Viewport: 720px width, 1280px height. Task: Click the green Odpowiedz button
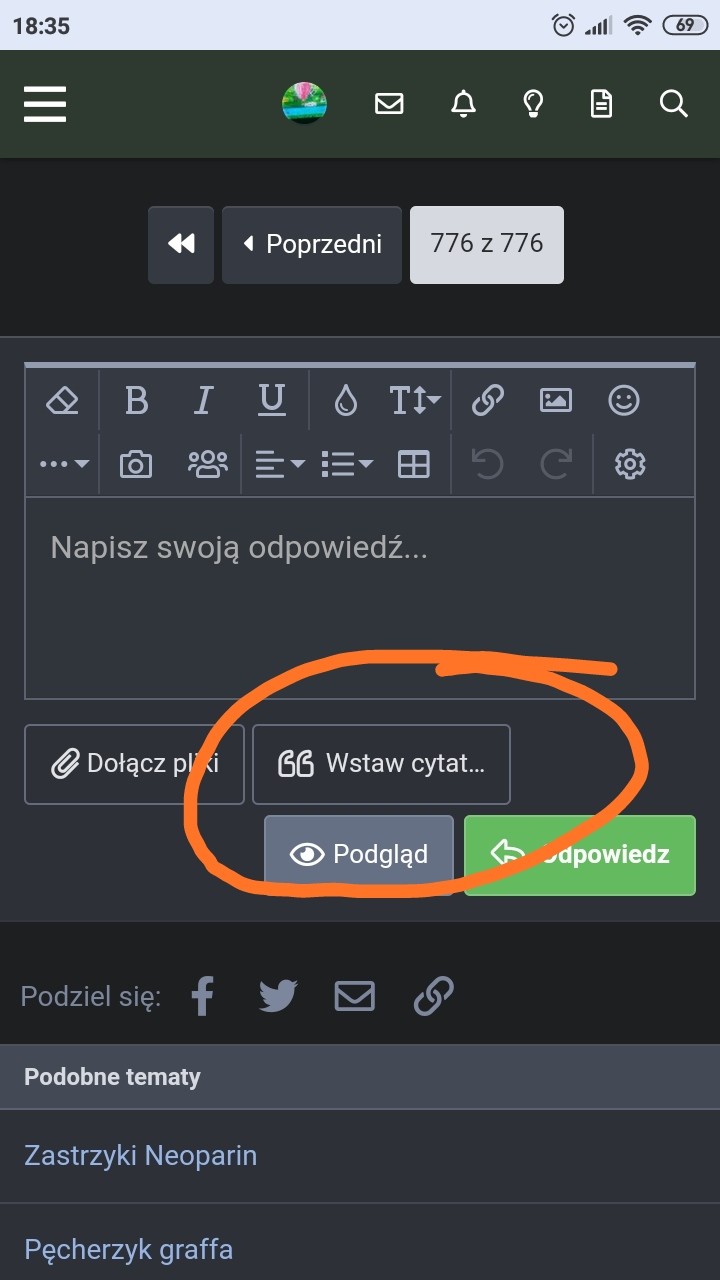580,854
